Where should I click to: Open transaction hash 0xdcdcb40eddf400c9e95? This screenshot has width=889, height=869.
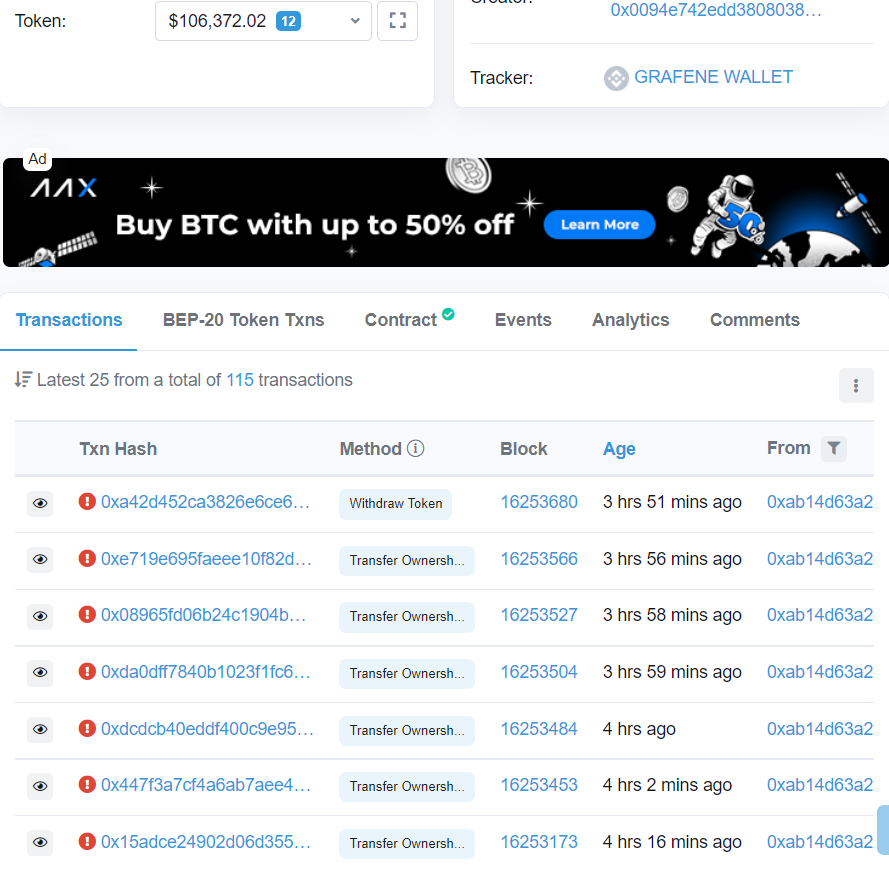pos(208,728)
